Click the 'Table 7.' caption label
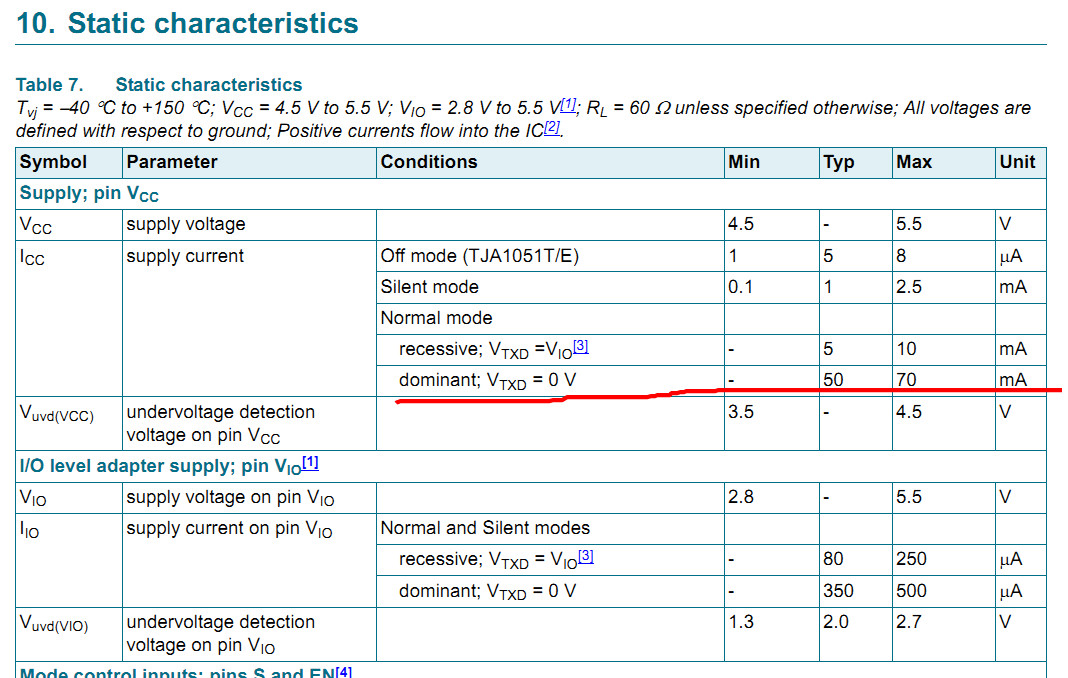The image size is (1068, 678). click(x=50, y=84)
